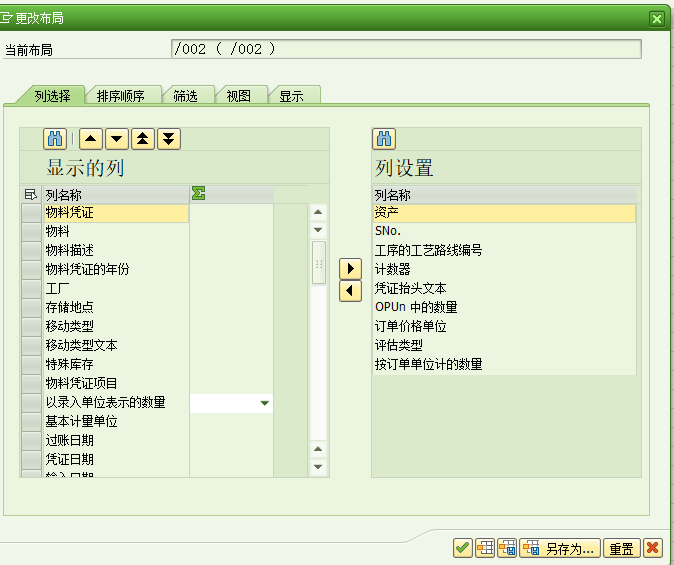This screenshot has height=565, width=674.
Task: Click the red X cancel icon
Action: click(x=653, y=548)
